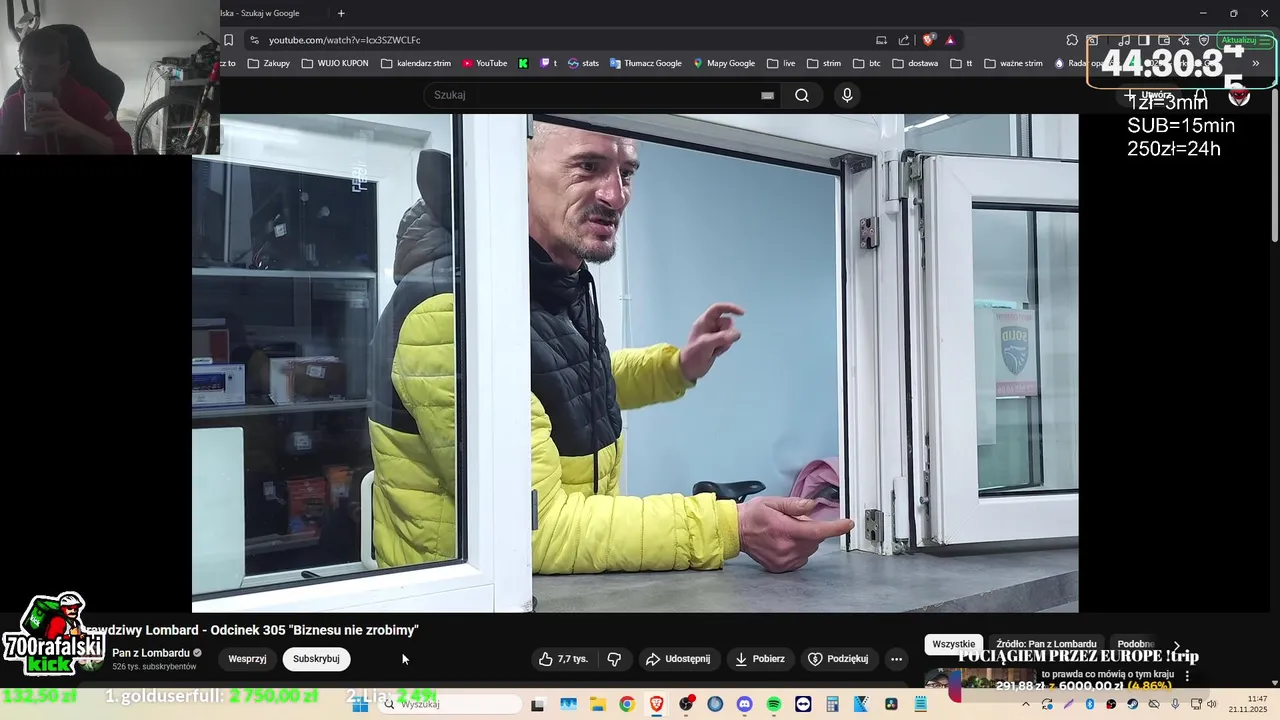The height and width of the screenshot is (720, 1280).
Task: Open the on-screen keyboard icon in search box
Action: pos(767,95)
